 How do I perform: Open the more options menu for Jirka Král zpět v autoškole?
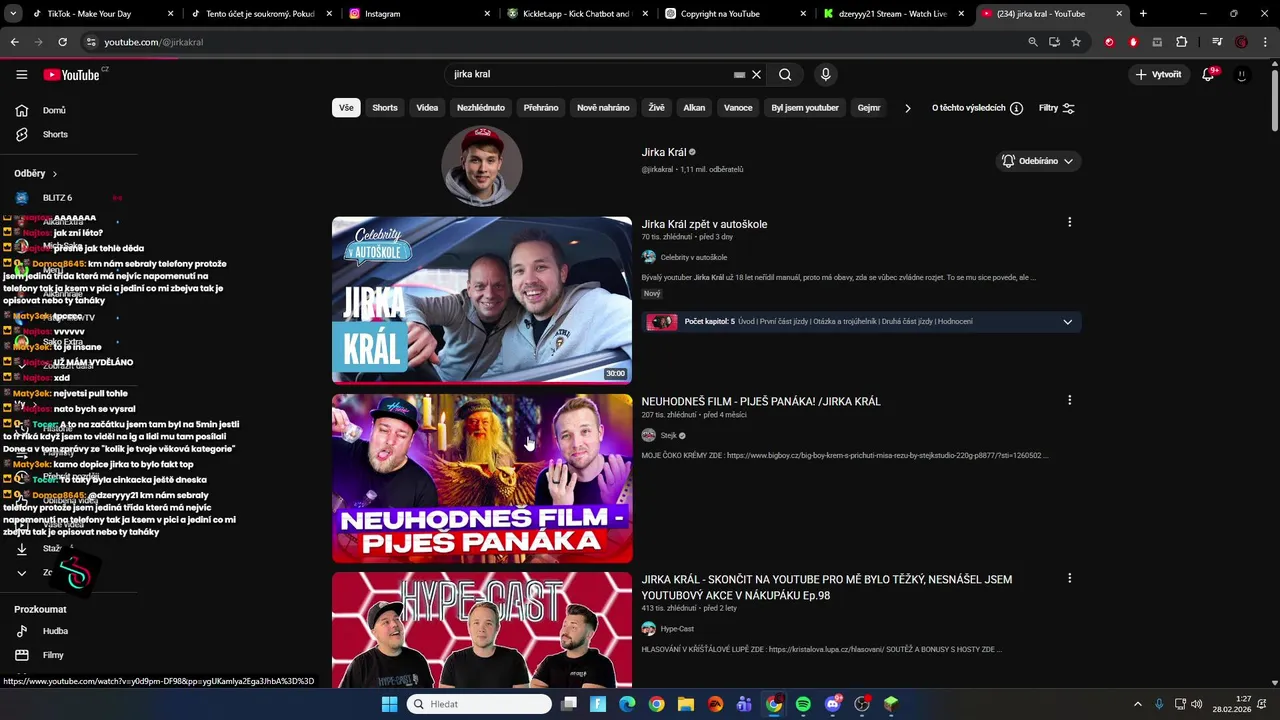[x=1069, y=222]
